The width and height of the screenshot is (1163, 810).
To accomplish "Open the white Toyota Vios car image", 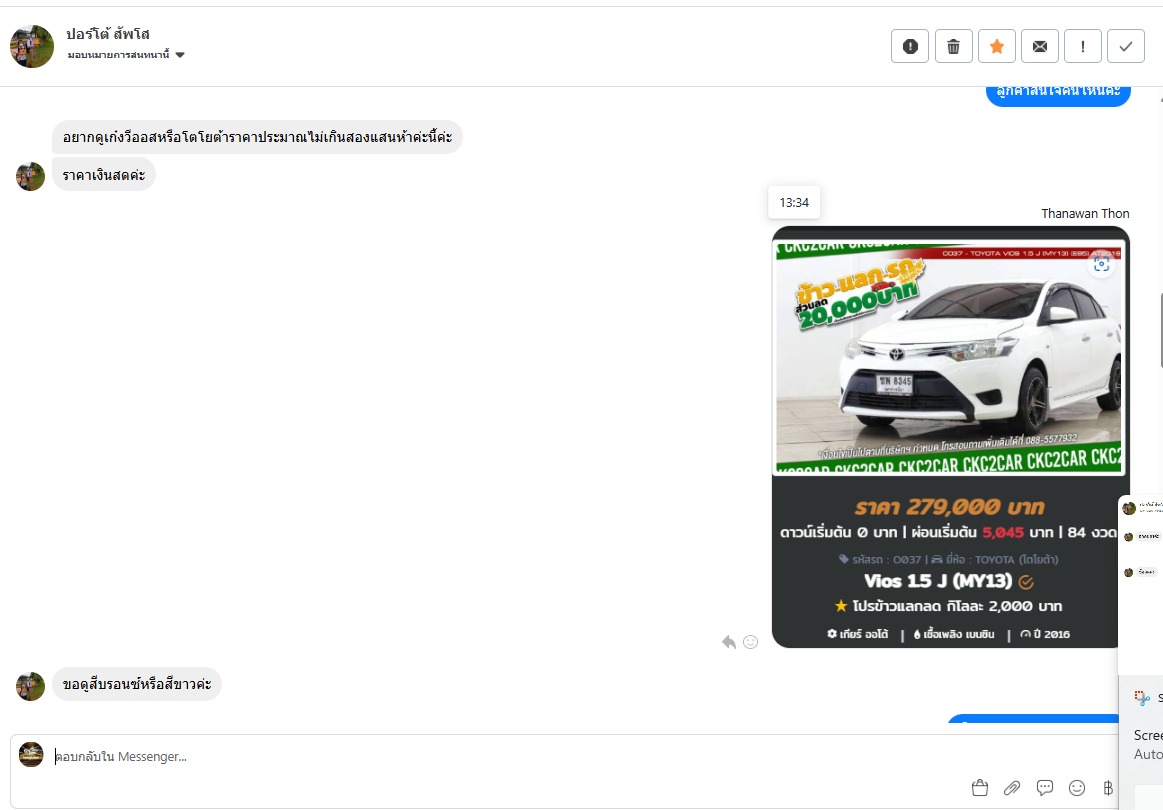I will tap(949, 356).
